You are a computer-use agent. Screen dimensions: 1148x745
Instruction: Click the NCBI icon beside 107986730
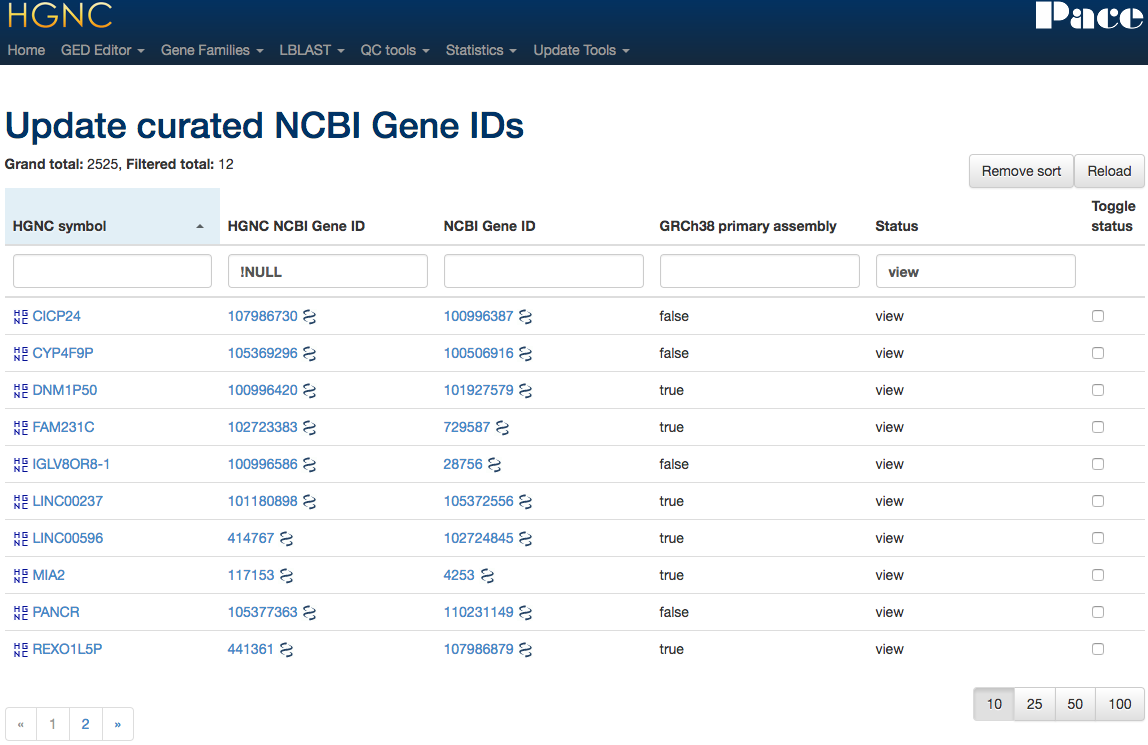pos(310,317)
